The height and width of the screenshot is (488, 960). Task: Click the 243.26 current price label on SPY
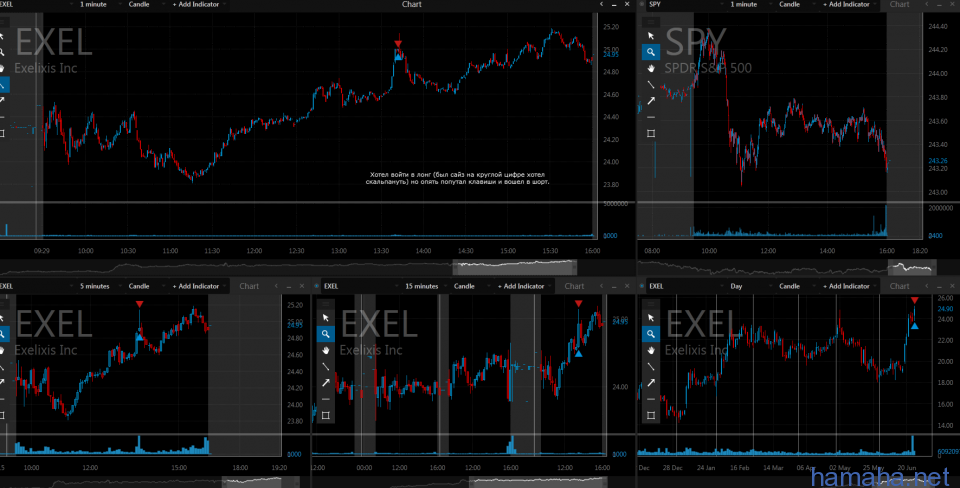click(x=937, y=160)
